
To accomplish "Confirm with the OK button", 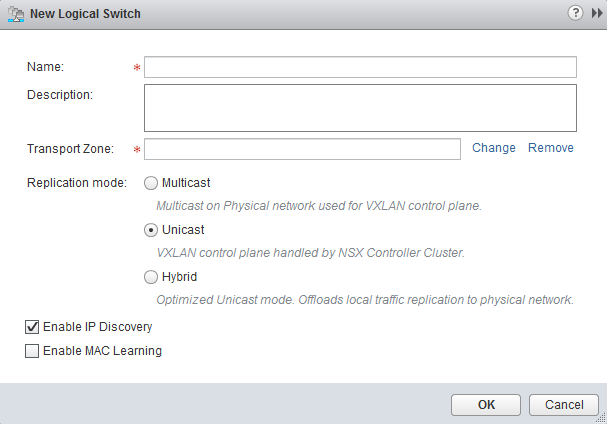I will tap(486, 405).
